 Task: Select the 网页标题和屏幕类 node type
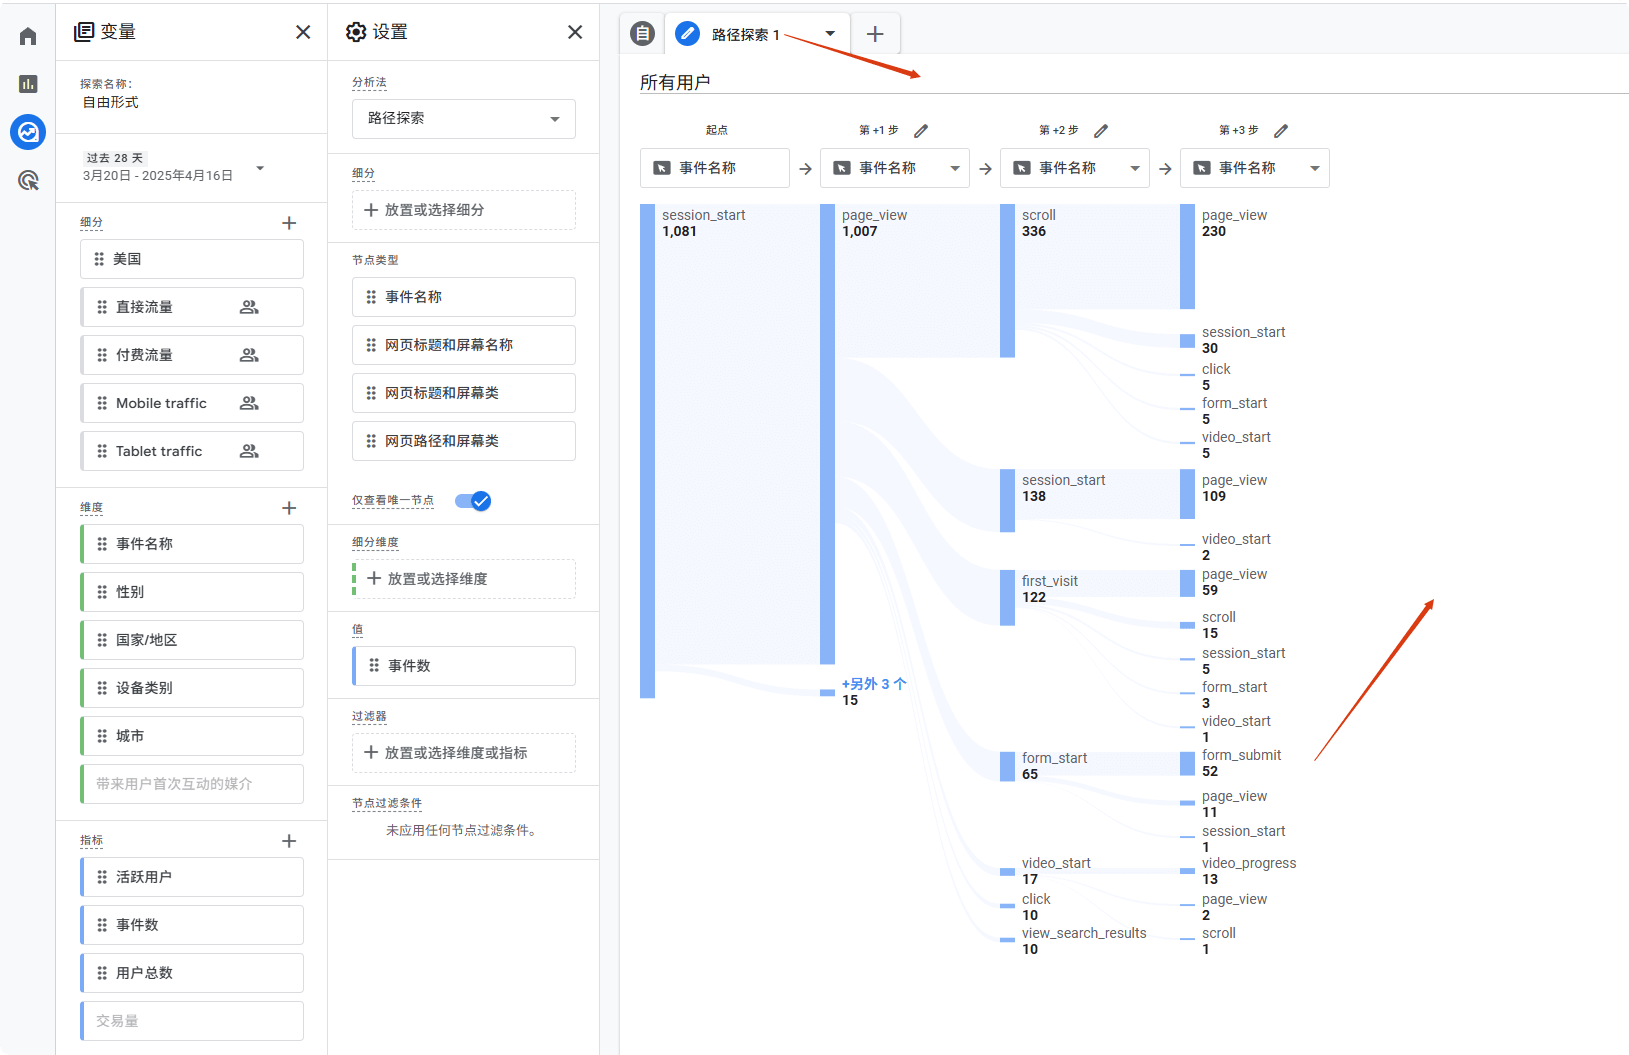(464, 393)
